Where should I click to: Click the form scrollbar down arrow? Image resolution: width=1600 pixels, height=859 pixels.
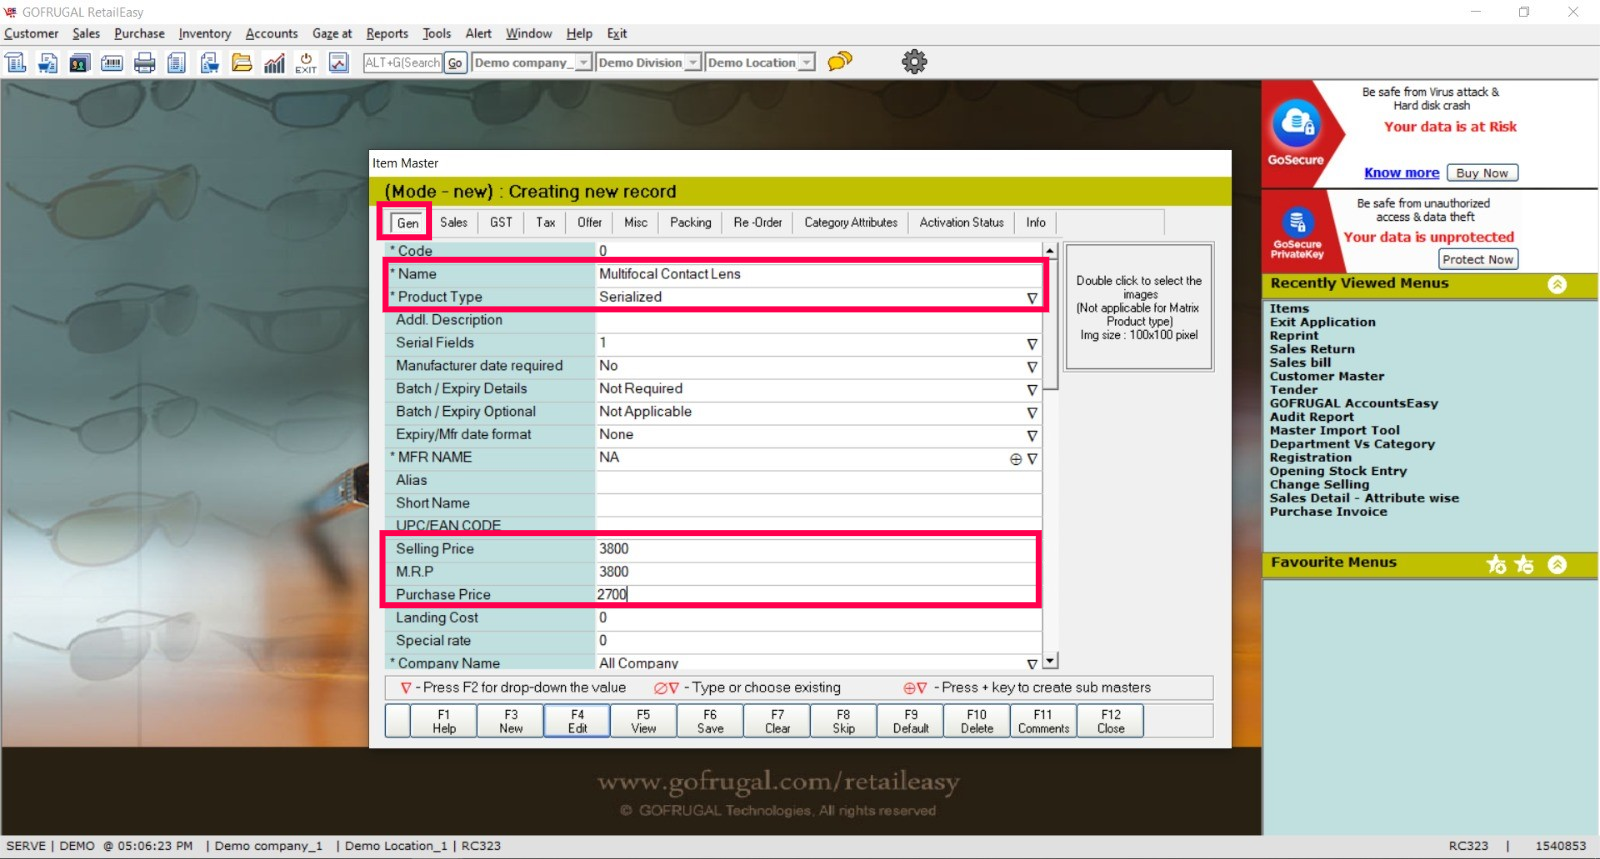(1050, 661)
